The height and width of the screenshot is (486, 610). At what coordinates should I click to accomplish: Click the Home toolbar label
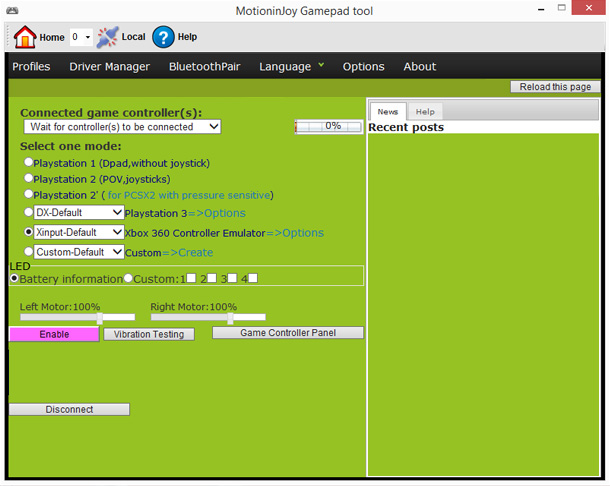(x=52, y=37)
